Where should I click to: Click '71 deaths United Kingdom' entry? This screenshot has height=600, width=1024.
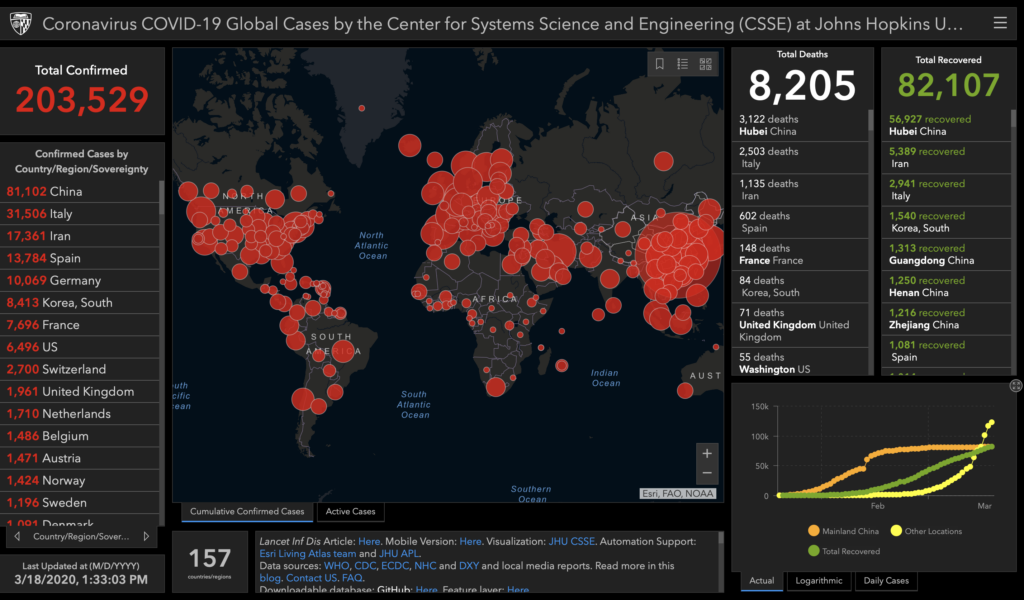[800, 324]
